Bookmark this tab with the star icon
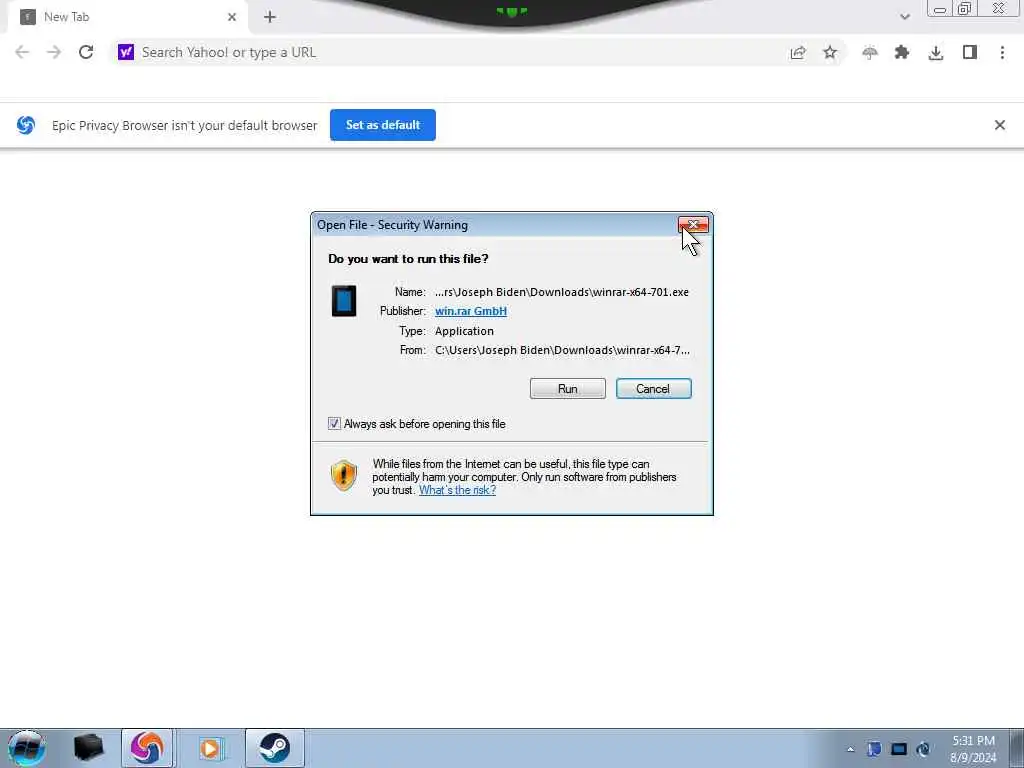Image resolution: width=1024 pixels, height=768 pixels. [829, 52]
